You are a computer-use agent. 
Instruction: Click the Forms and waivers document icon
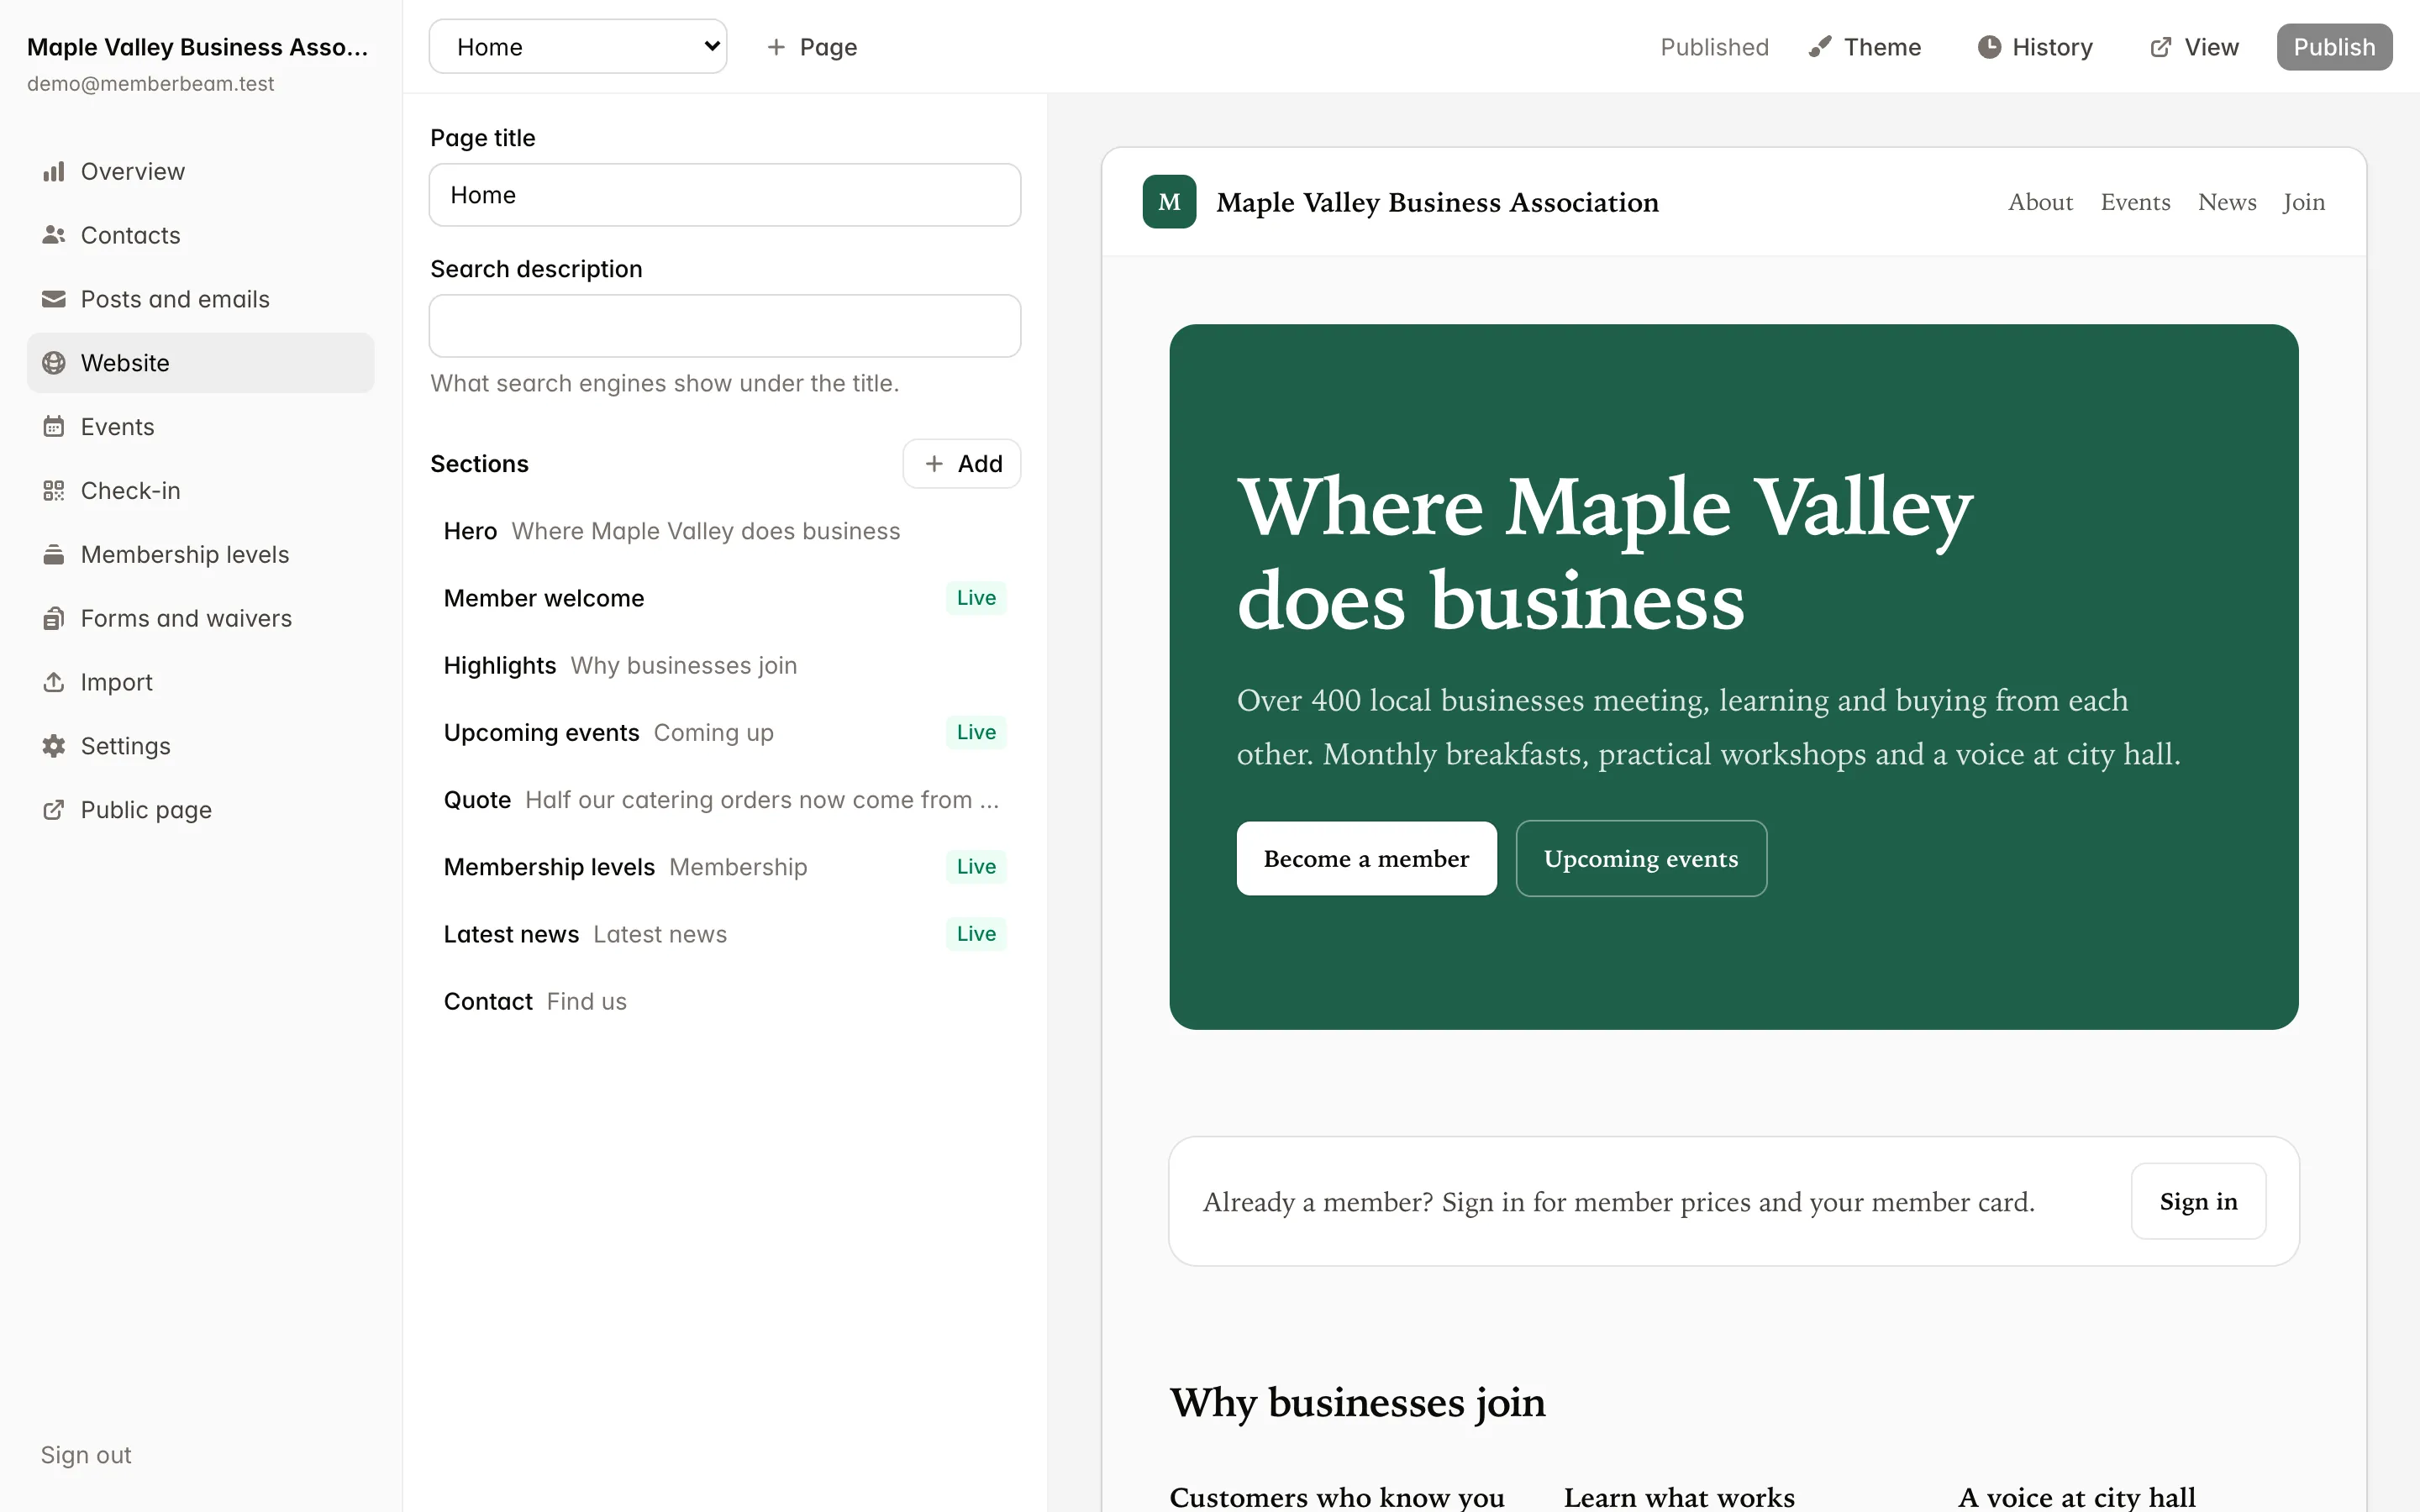54,619
